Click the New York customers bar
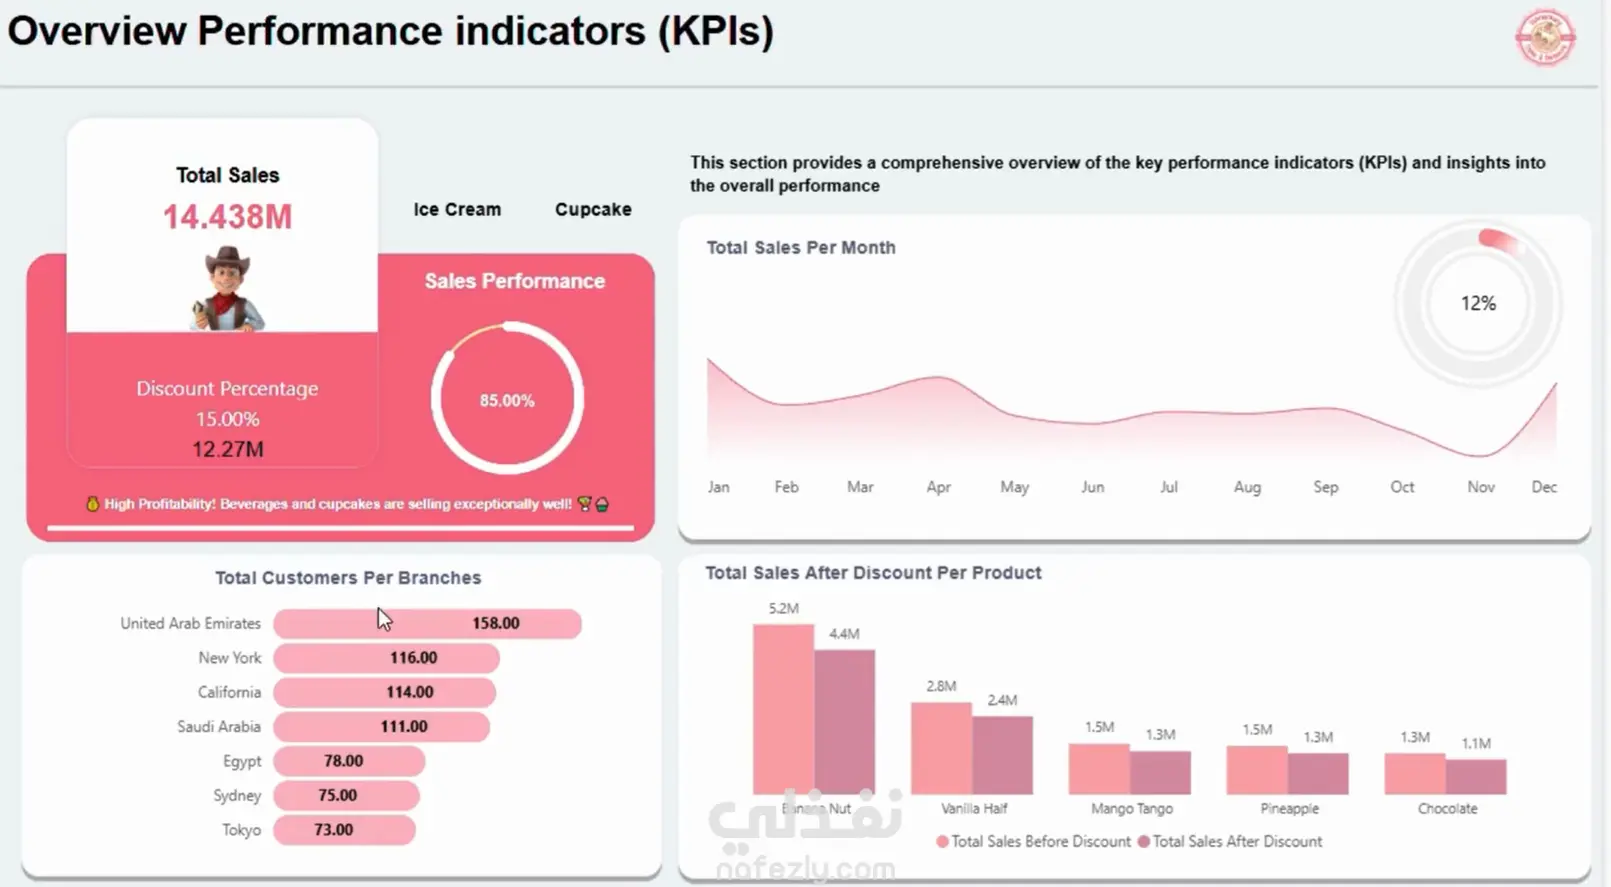Image resolution: width=1611 pixels, height=887 pixels. point(386,658)
